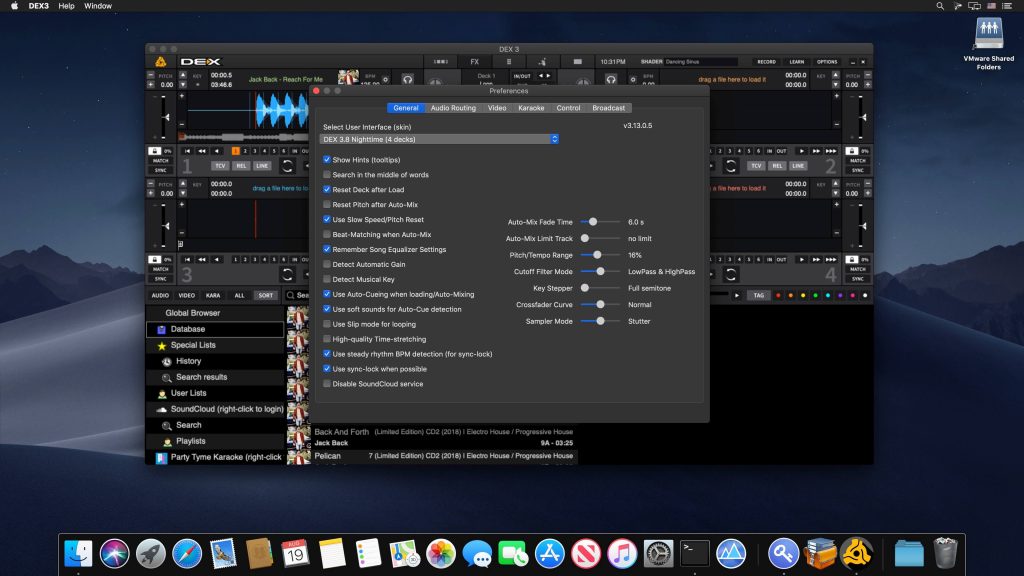Click the DEX logo icon at top-left
The height and width of the screenshot is (576, 1024).
(160, 62)
